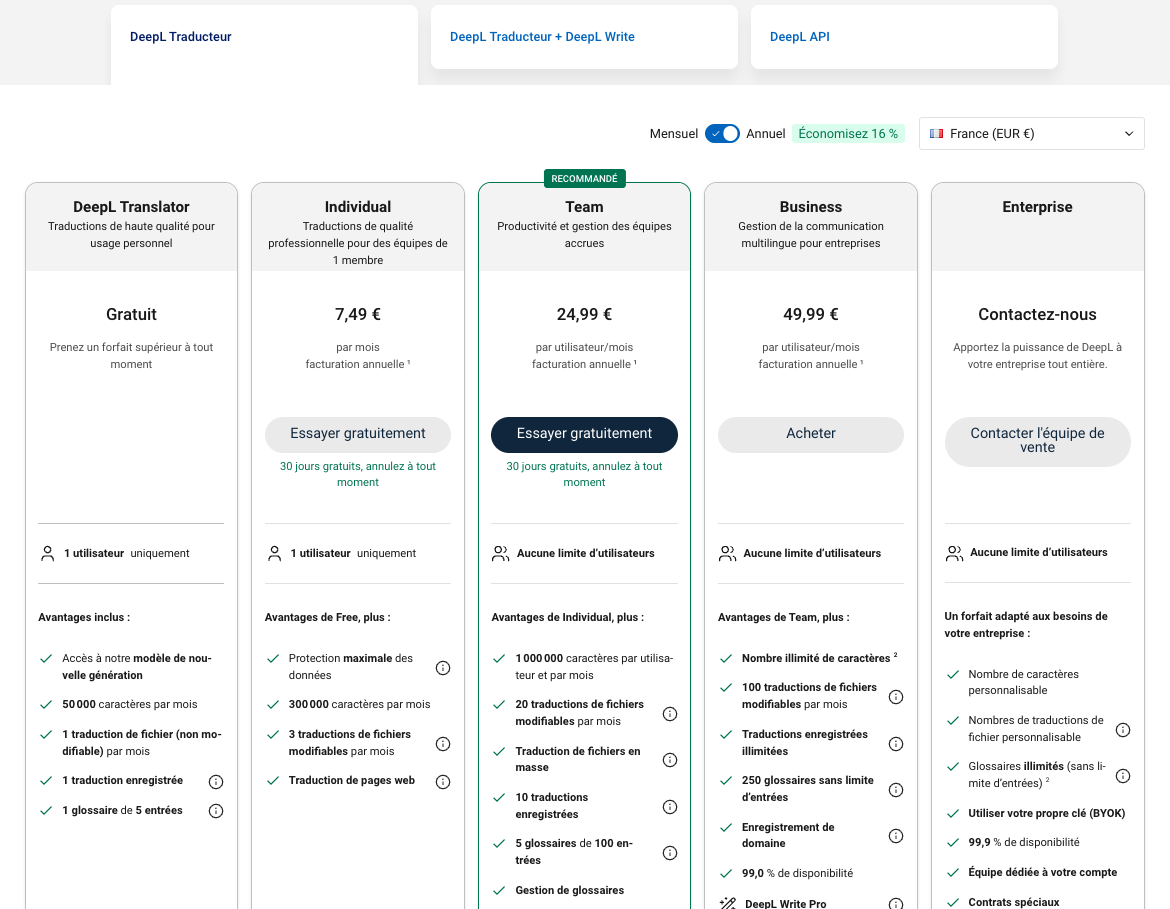The image size is (1170, 909).
Task: Click the Business plan title
Action: (x=811, y=207)
